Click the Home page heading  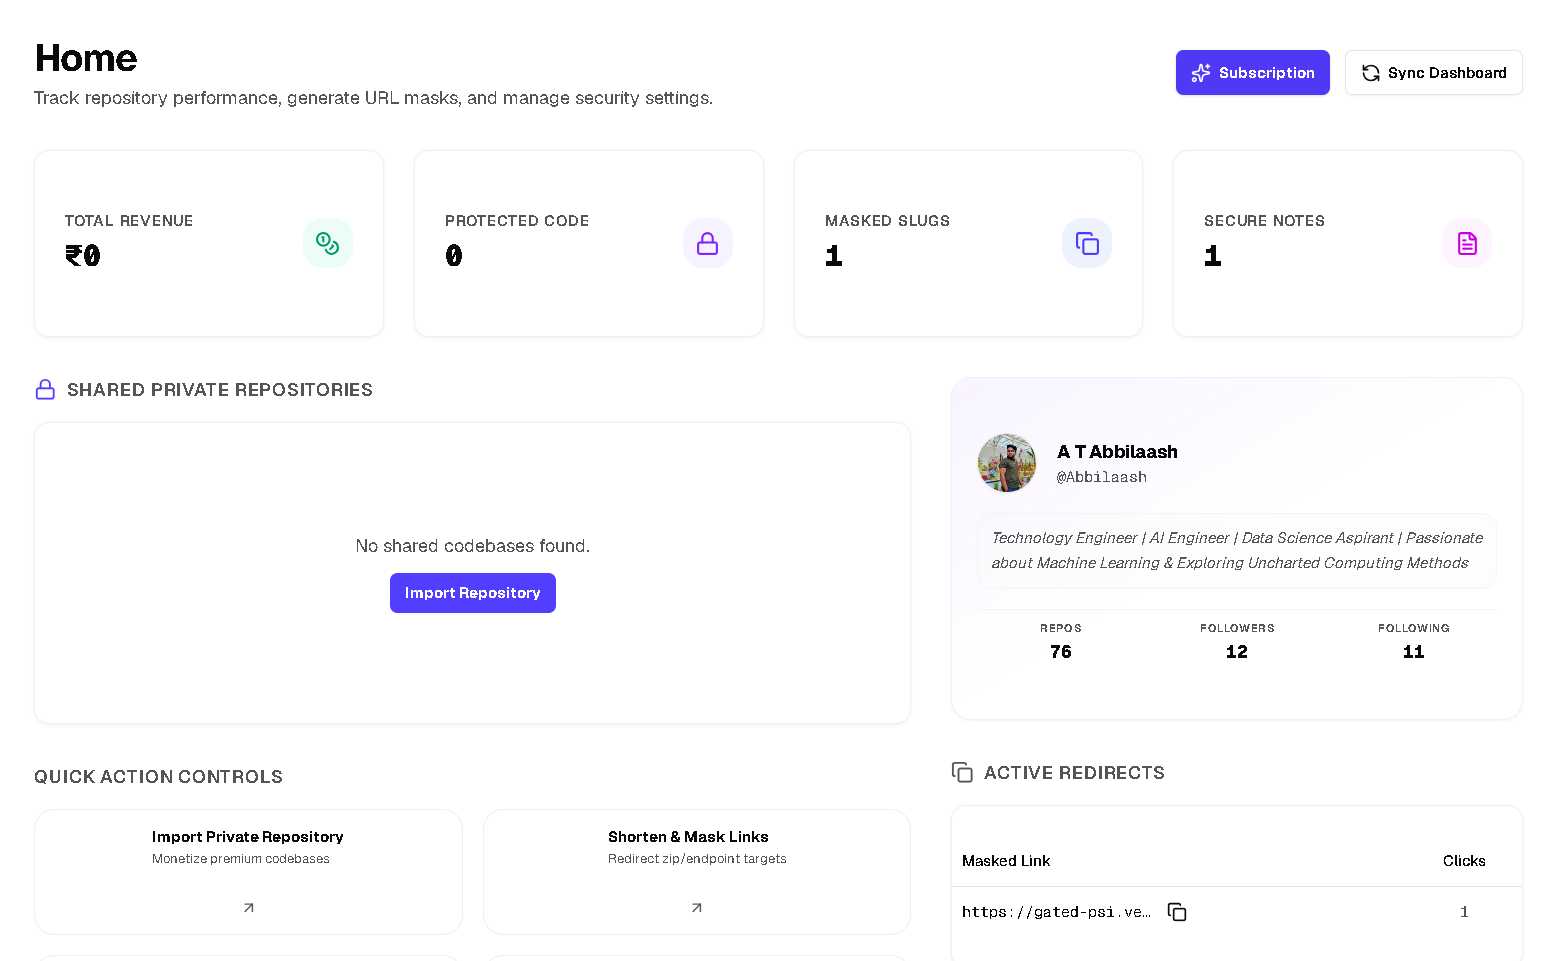86,58
